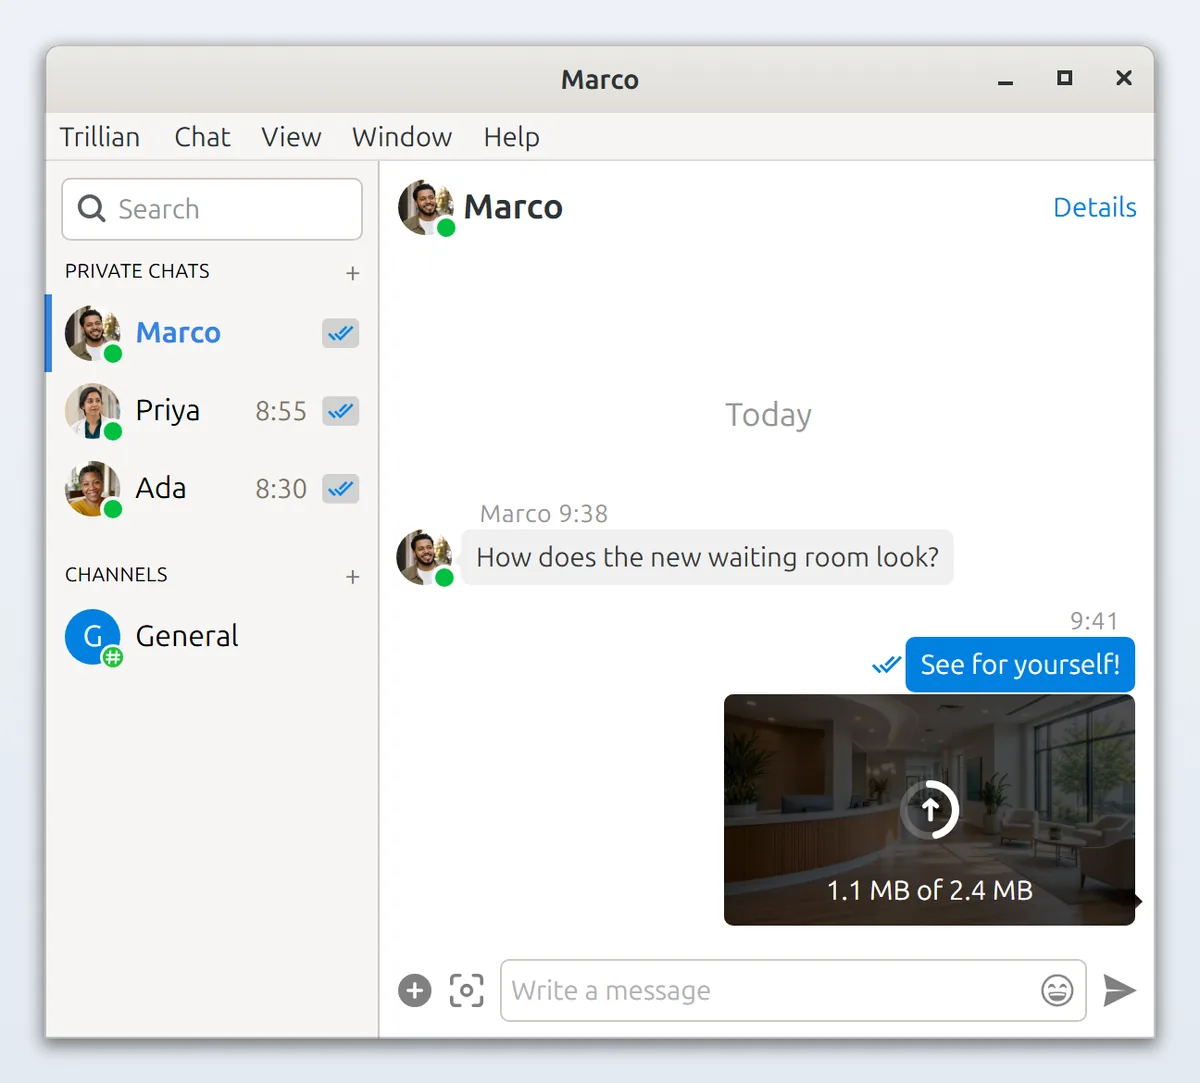Open the General channel

212,637
